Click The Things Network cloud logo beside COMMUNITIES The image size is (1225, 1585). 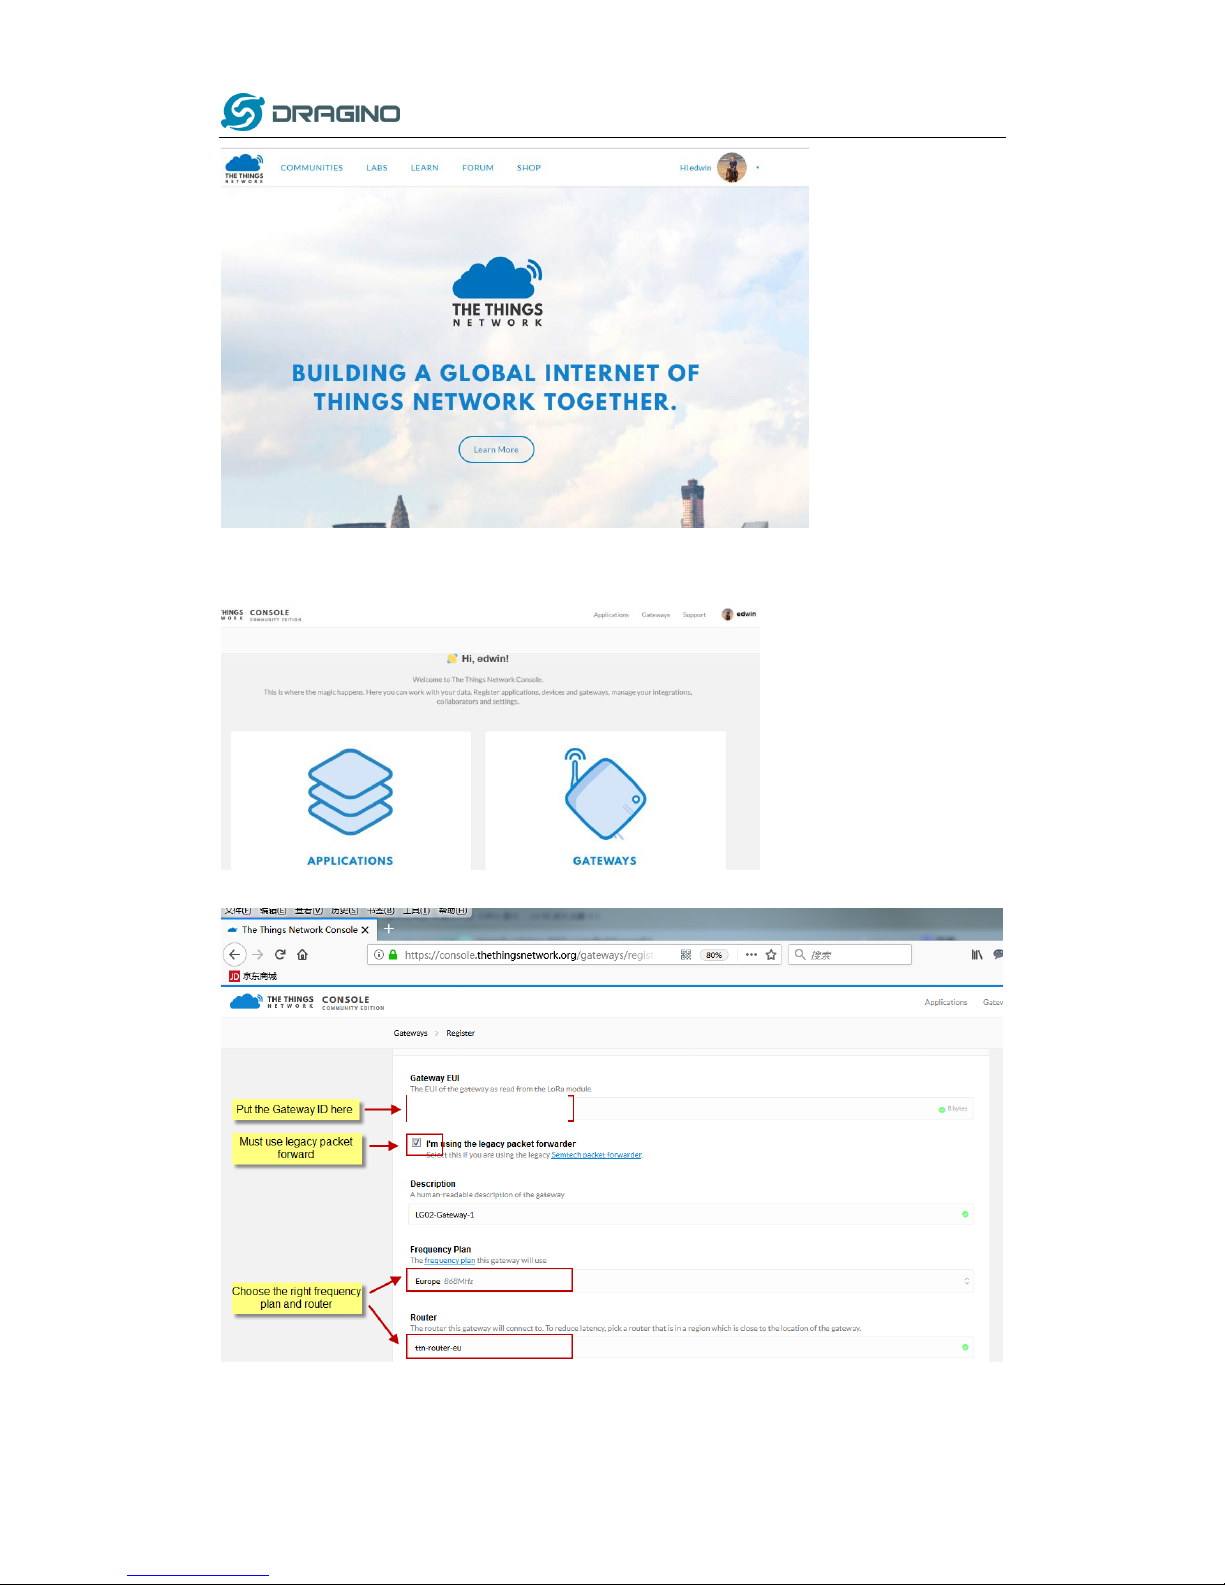244,168
